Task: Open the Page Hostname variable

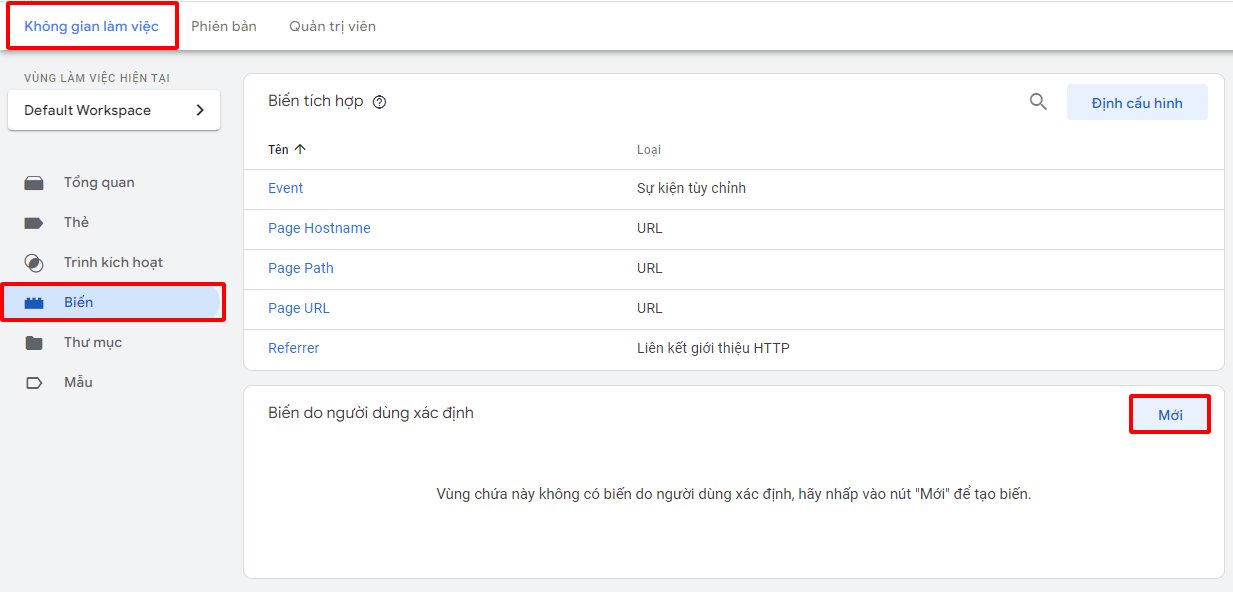Action: click(x=319, y=228)
